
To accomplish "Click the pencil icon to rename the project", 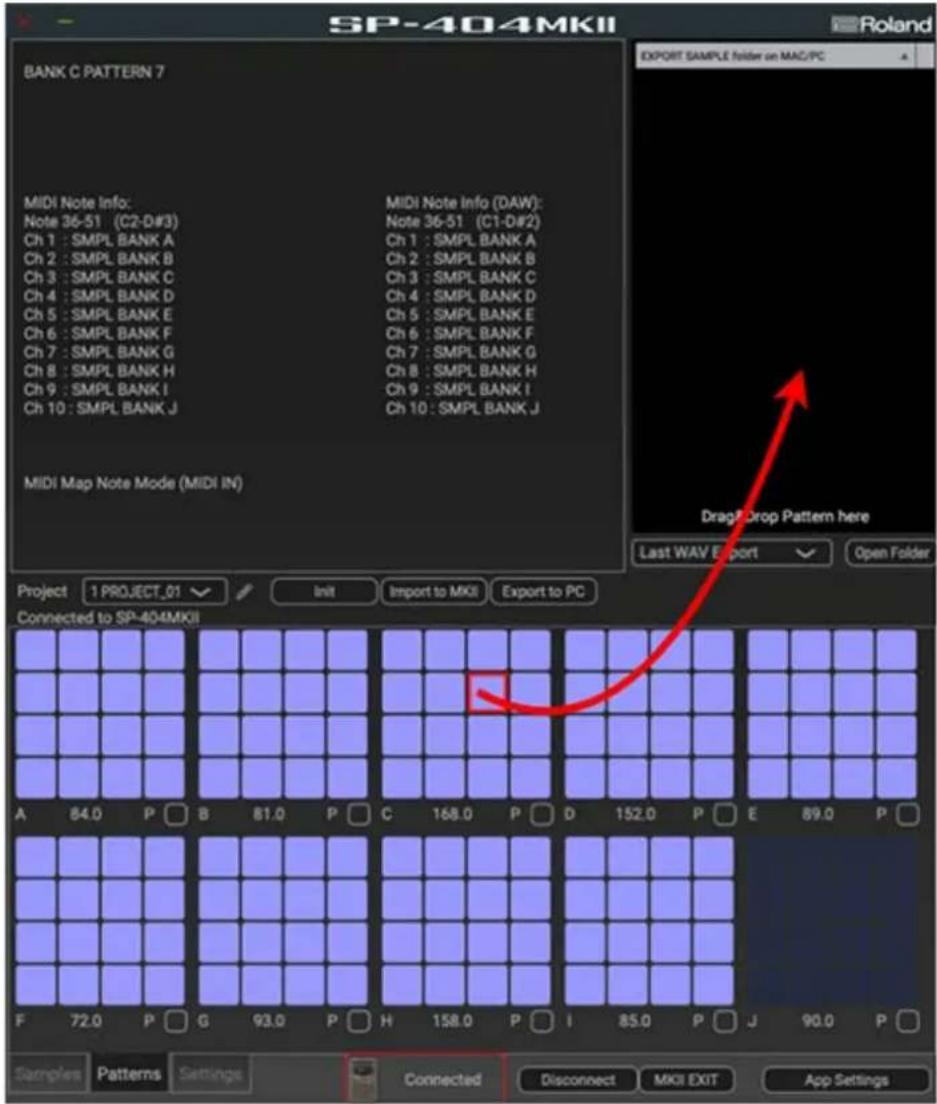I will coord(244,591).
